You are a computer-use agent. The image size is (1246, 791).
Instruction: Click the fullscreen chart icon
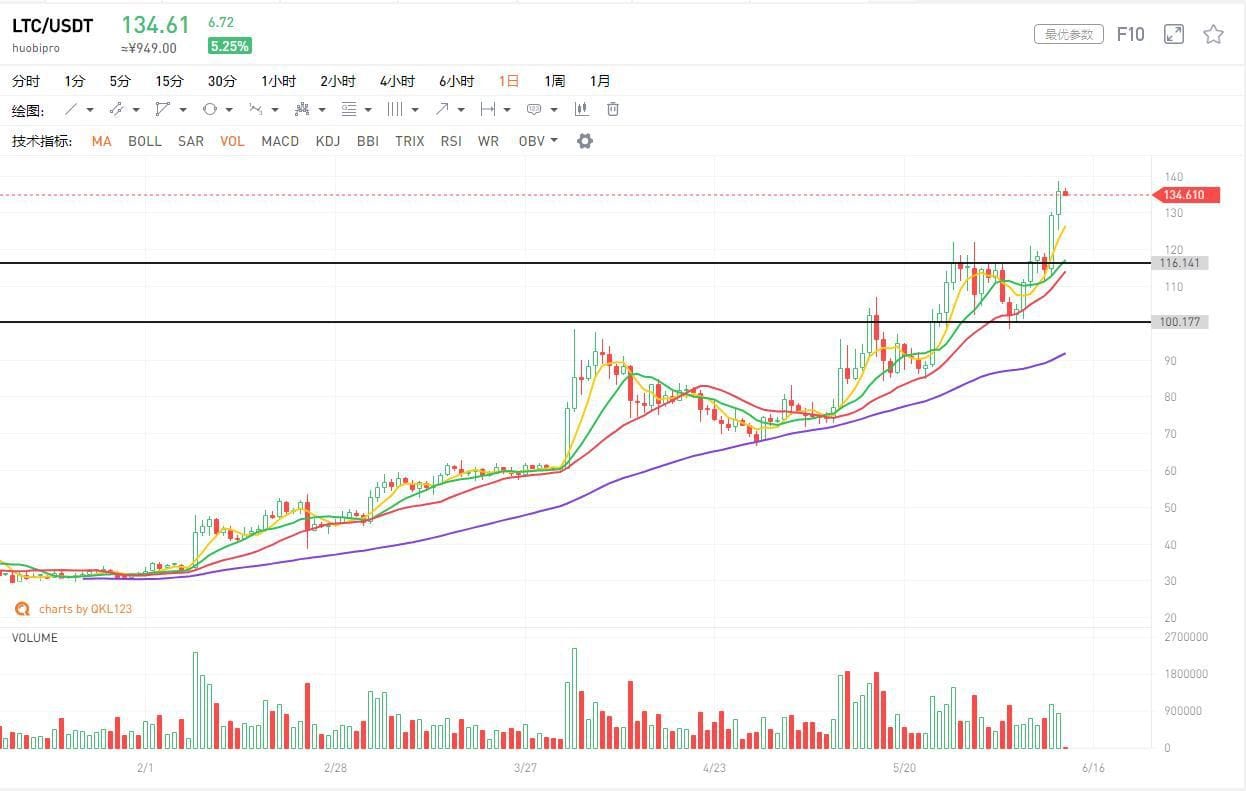pyautogui.click(x=1173, y=33)
